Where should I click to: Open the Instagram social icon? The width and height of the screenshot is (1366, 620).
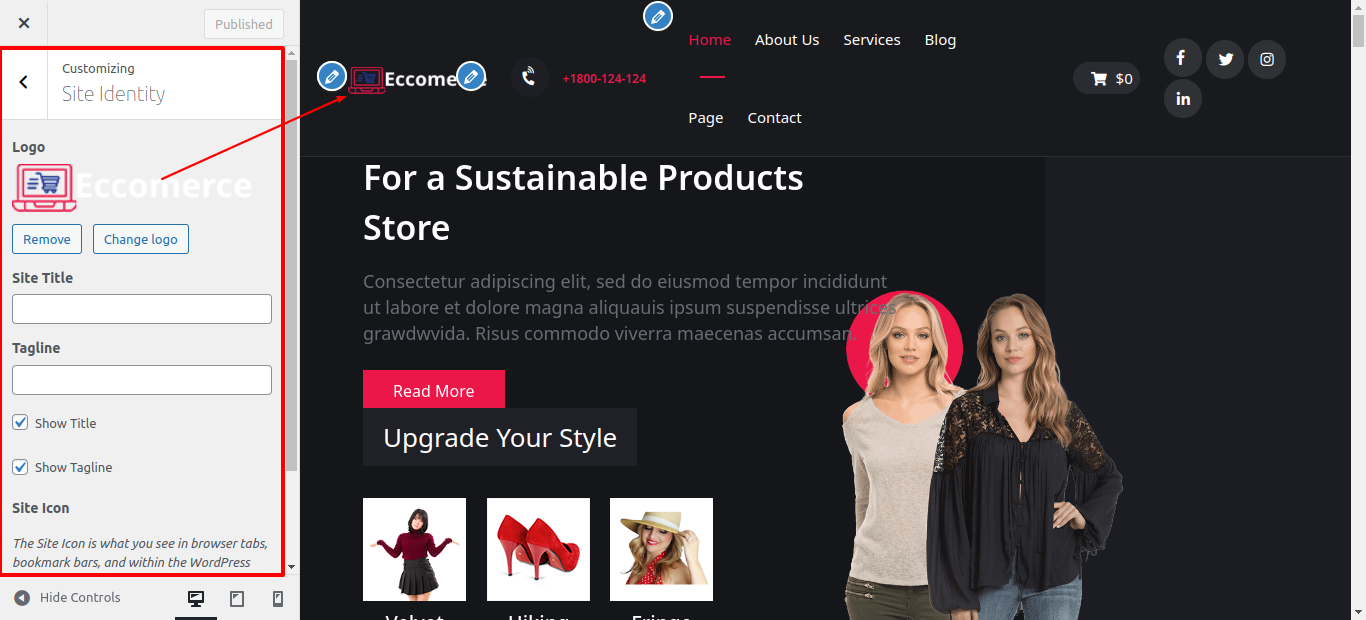point(1267,59)
